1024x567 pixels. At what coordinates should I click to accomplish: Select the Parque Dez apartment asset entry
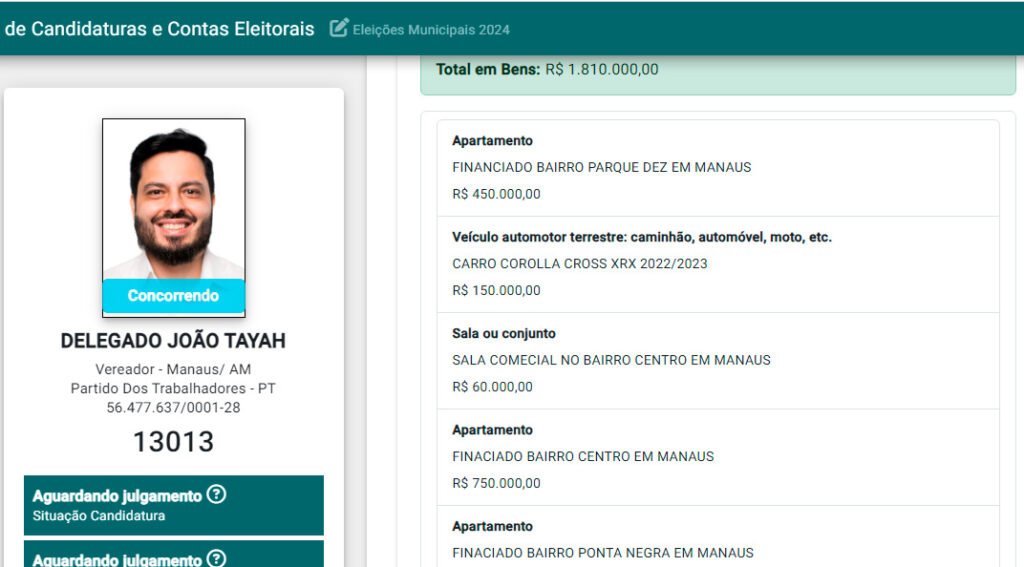(x=717, y=168)
